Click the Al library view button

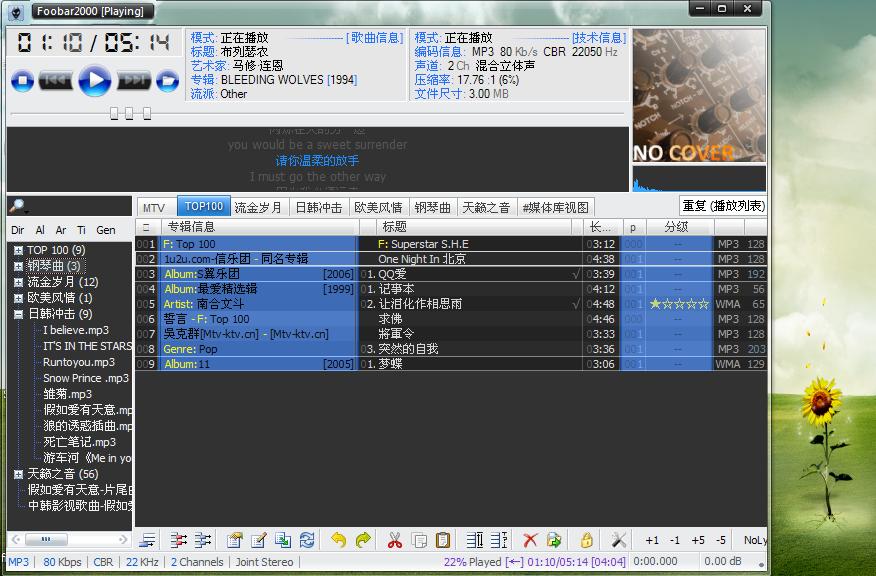40,230
